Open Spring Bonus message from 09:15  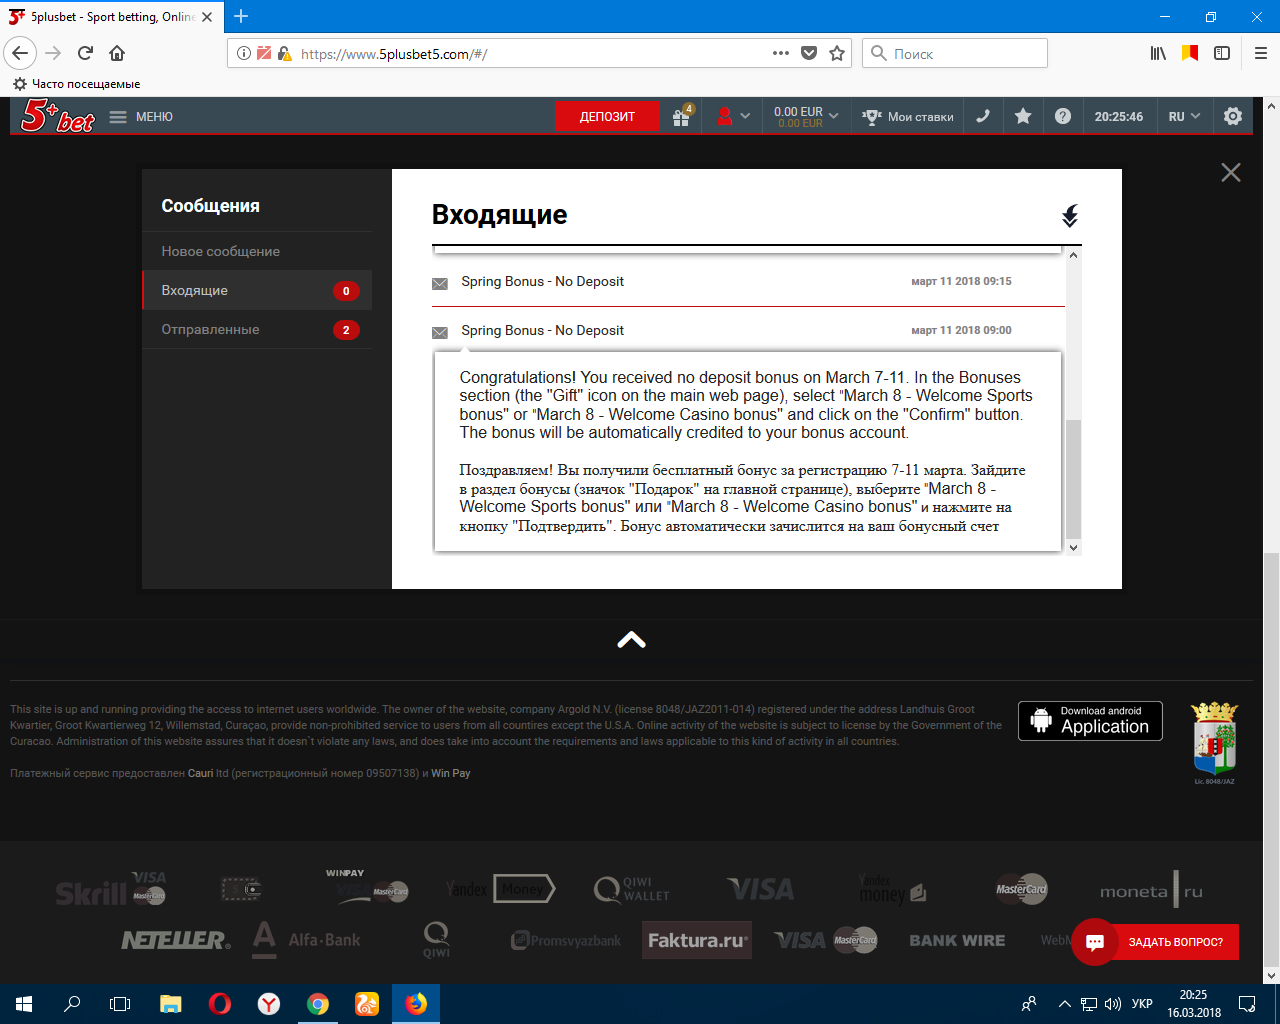[542, 282]
